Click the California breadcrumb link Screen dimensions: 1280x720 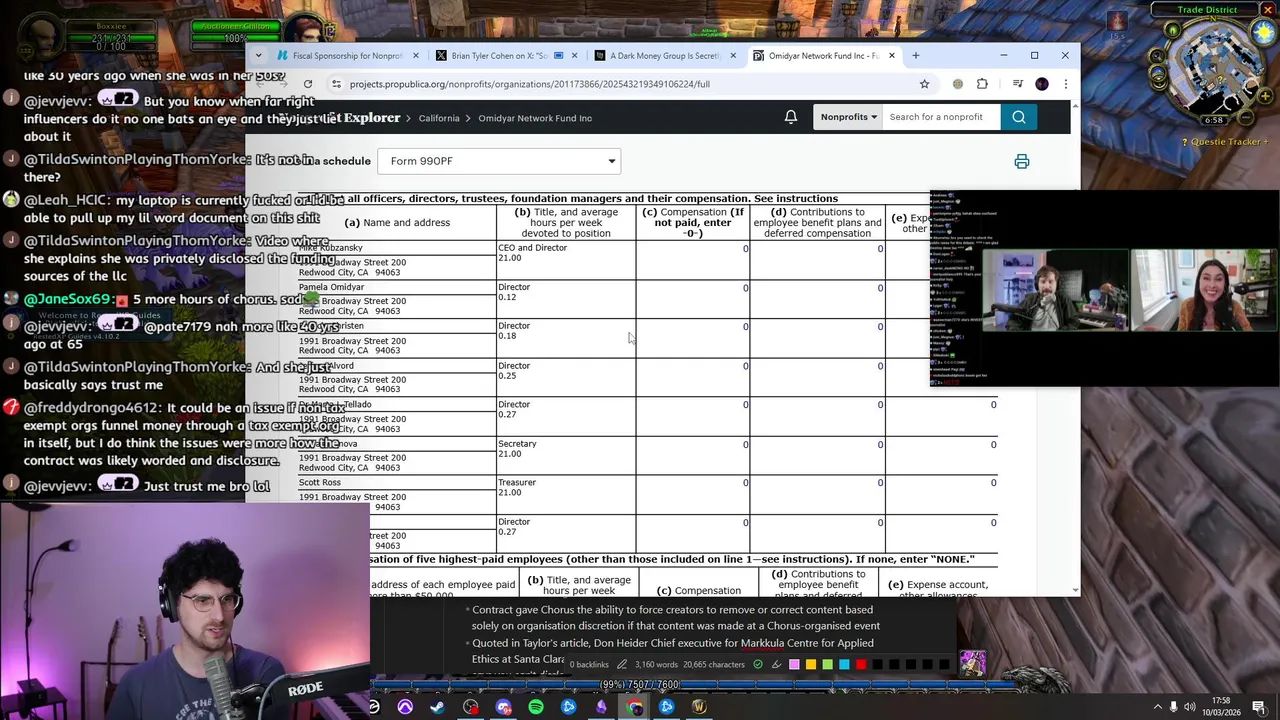pos(439,118)
